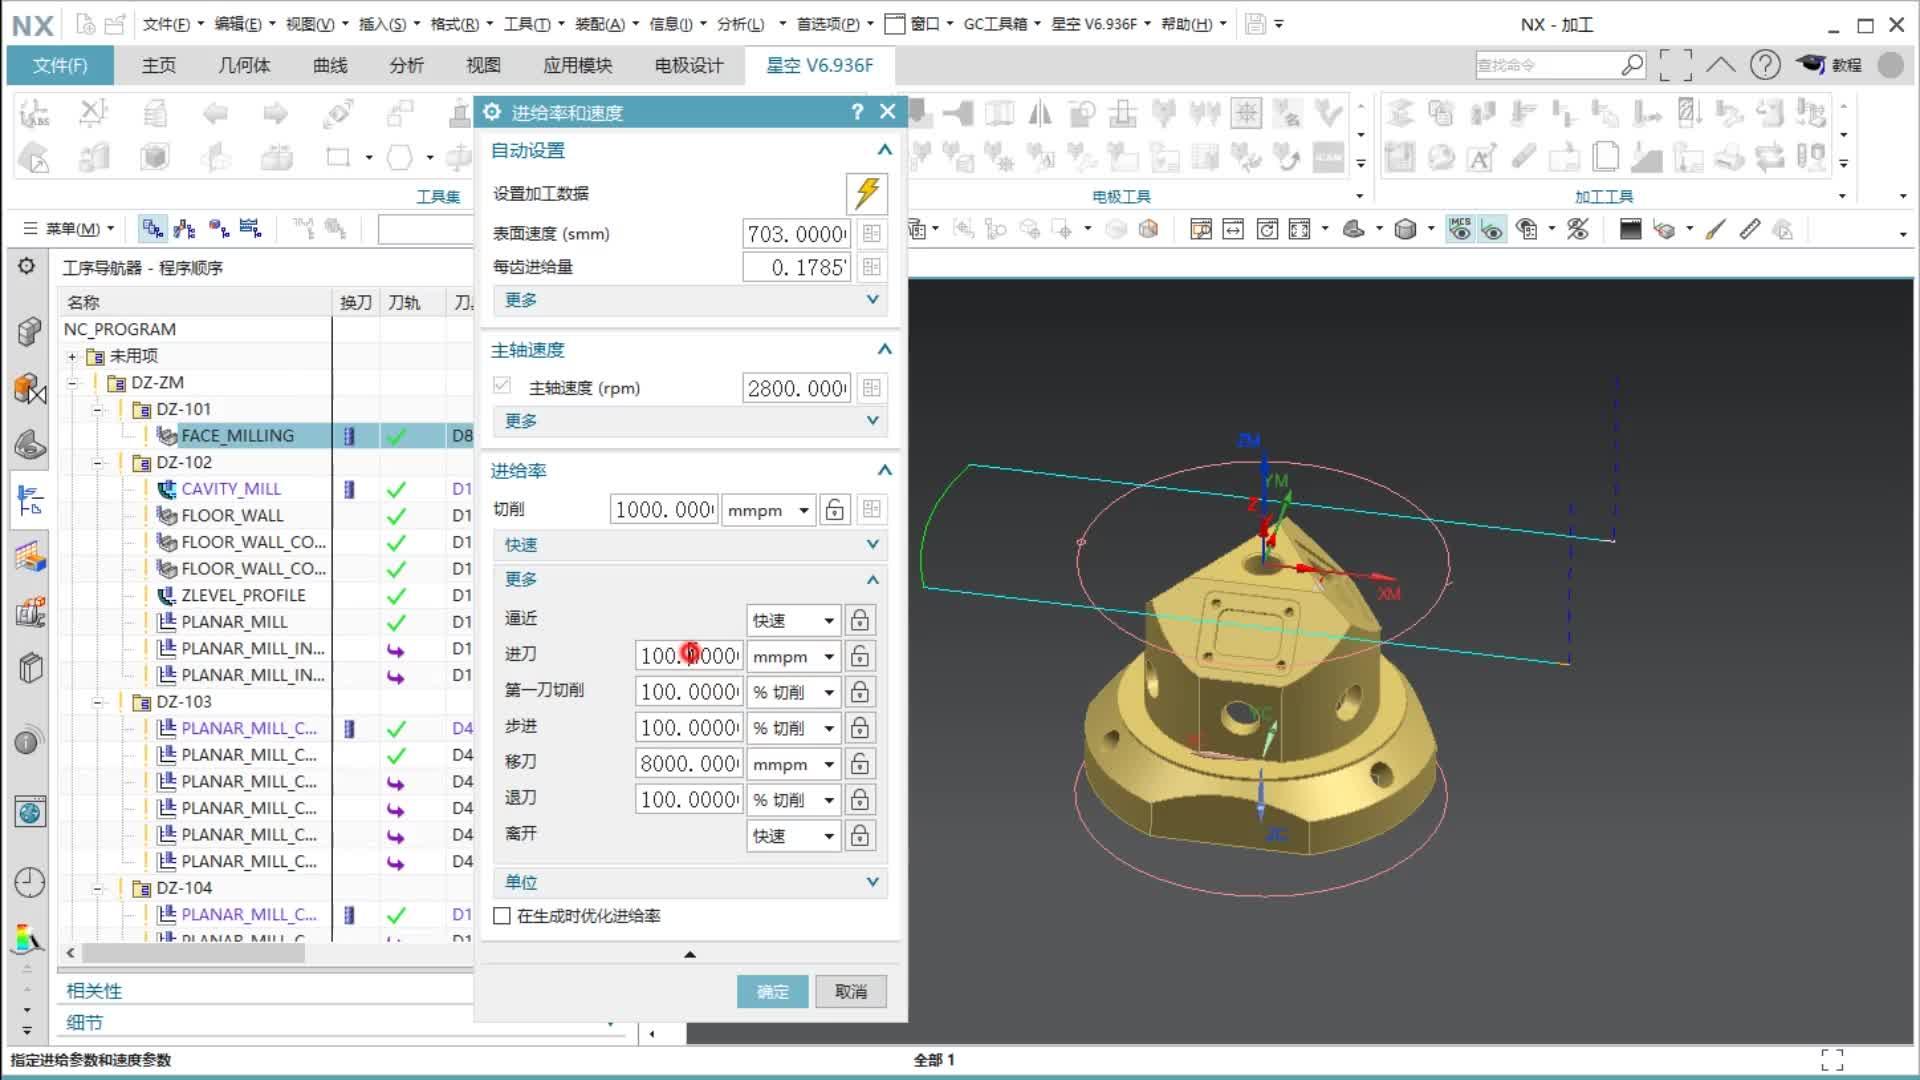Screen dimensions: 1920x1080
Task: Click the save disk icon in title bar
Action: point(1256,24)
